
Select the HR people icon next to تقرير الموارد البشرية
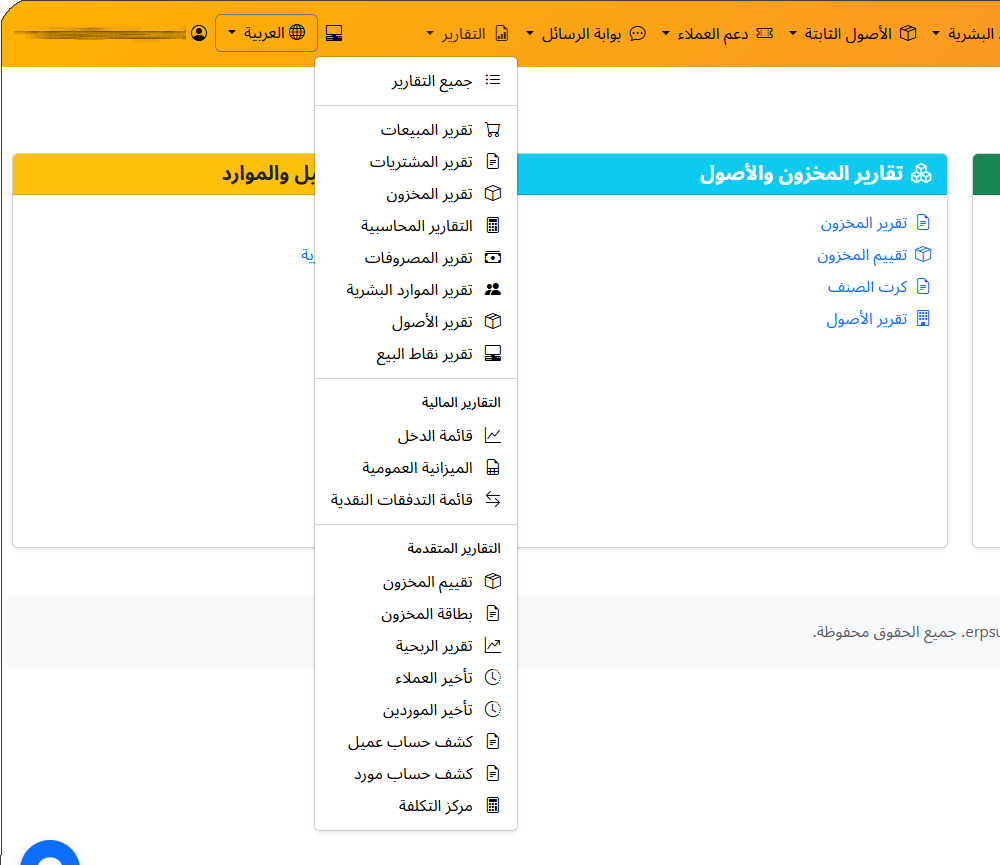tap(492, 289)
